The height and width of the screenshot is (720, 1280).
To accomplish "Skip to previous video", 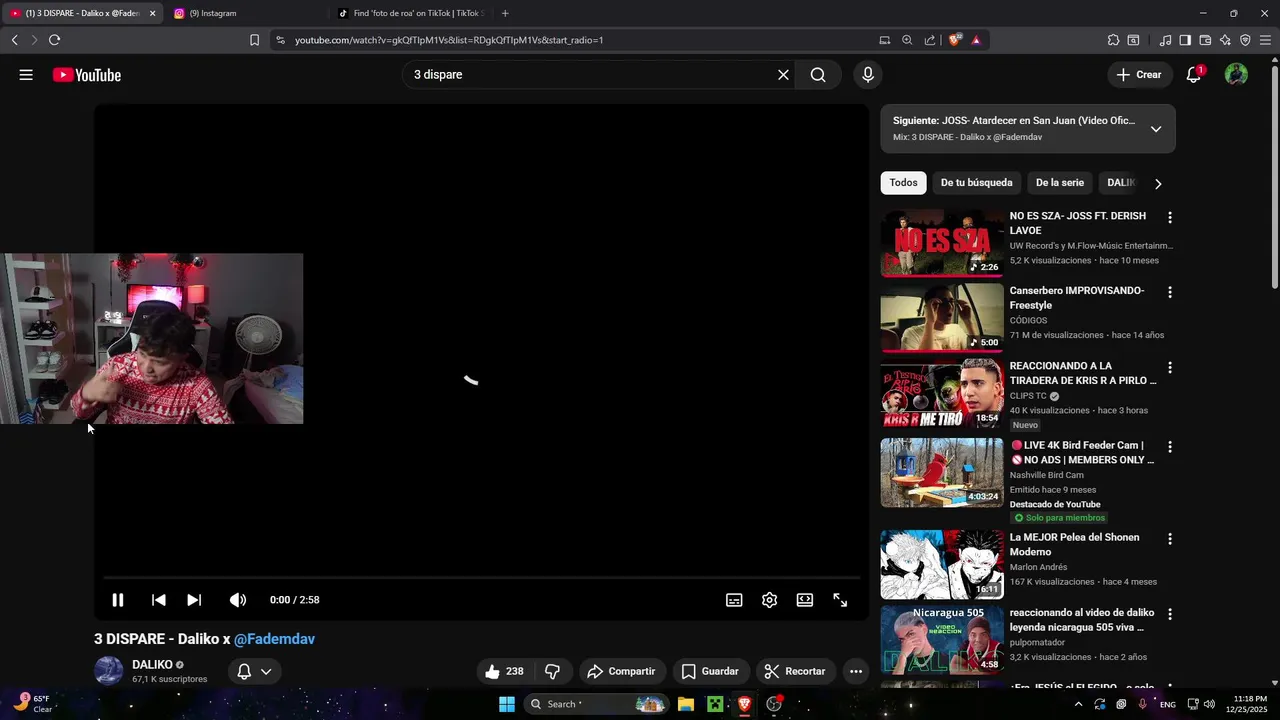I will [158, 600].
